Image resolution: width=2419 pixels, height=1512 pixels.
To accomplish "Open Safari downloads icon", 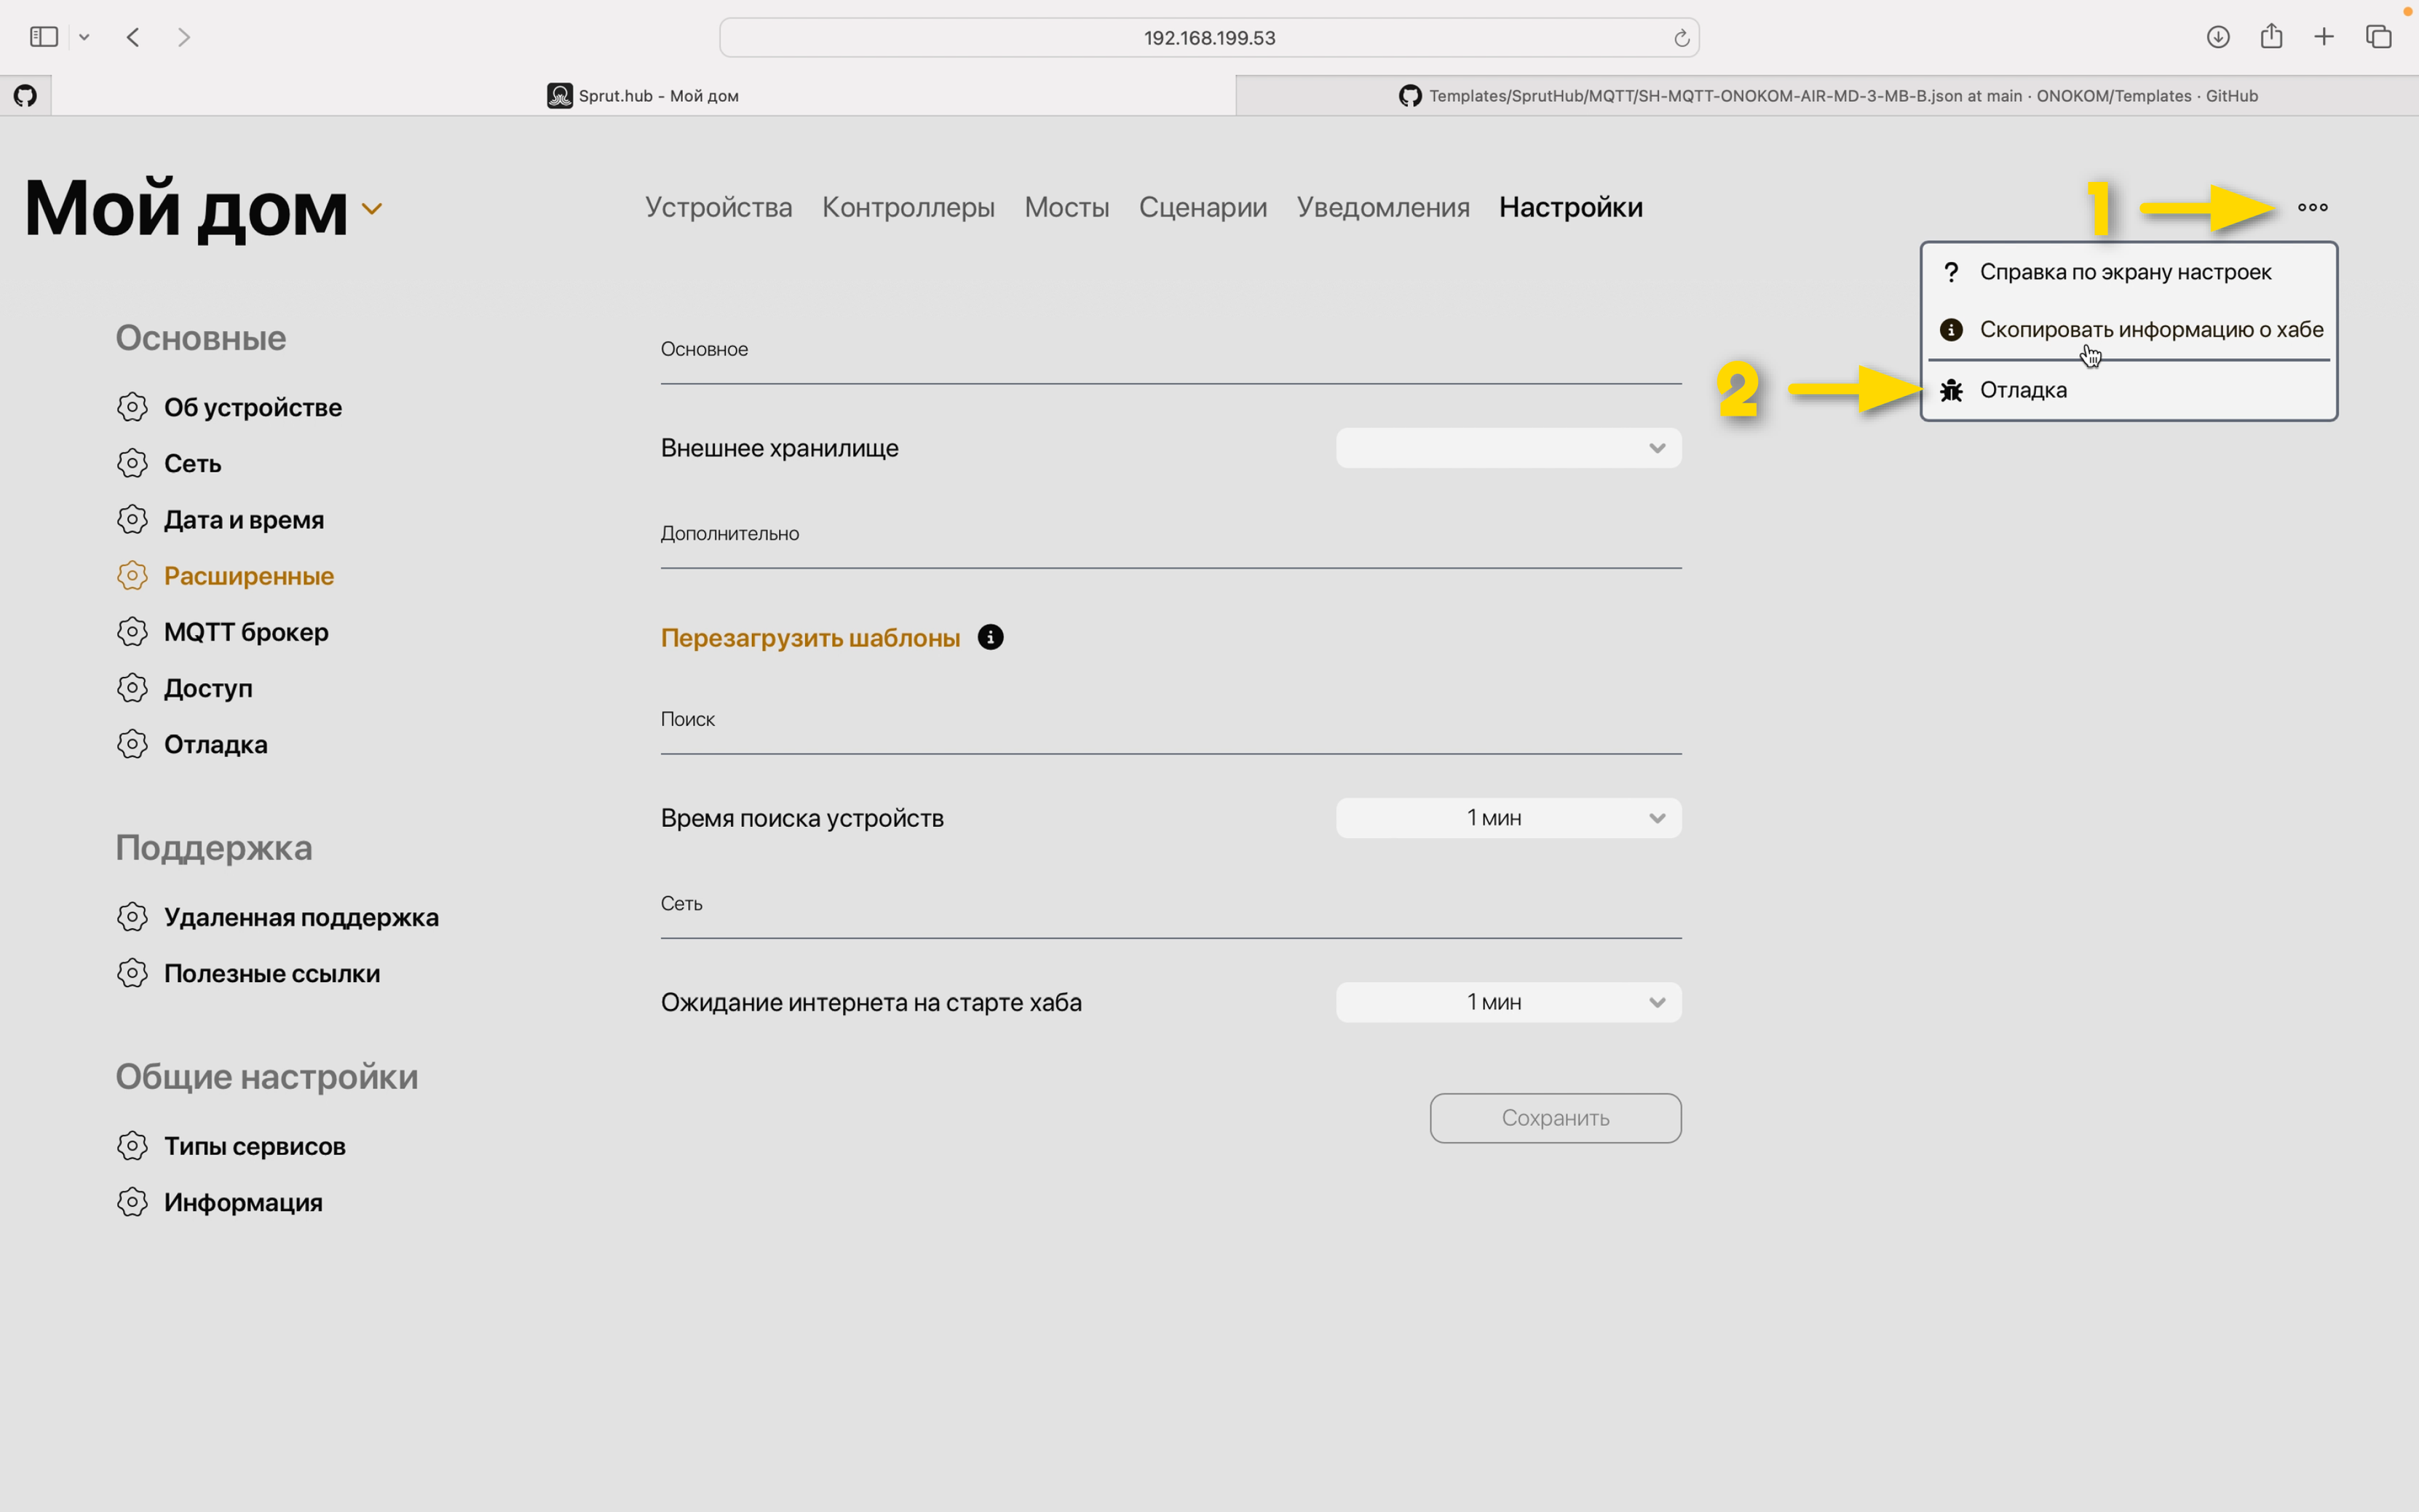I will (x=2217, y=37).
